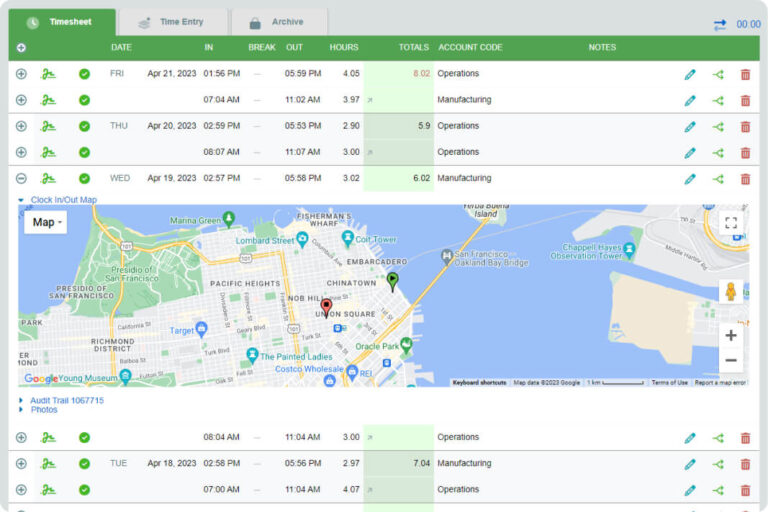Image resolution: width=768 pixels, height=512 pixels.
Task: Toggle approval checkmark on Apr 21 01:56 PM row
Action: [84, 74]
